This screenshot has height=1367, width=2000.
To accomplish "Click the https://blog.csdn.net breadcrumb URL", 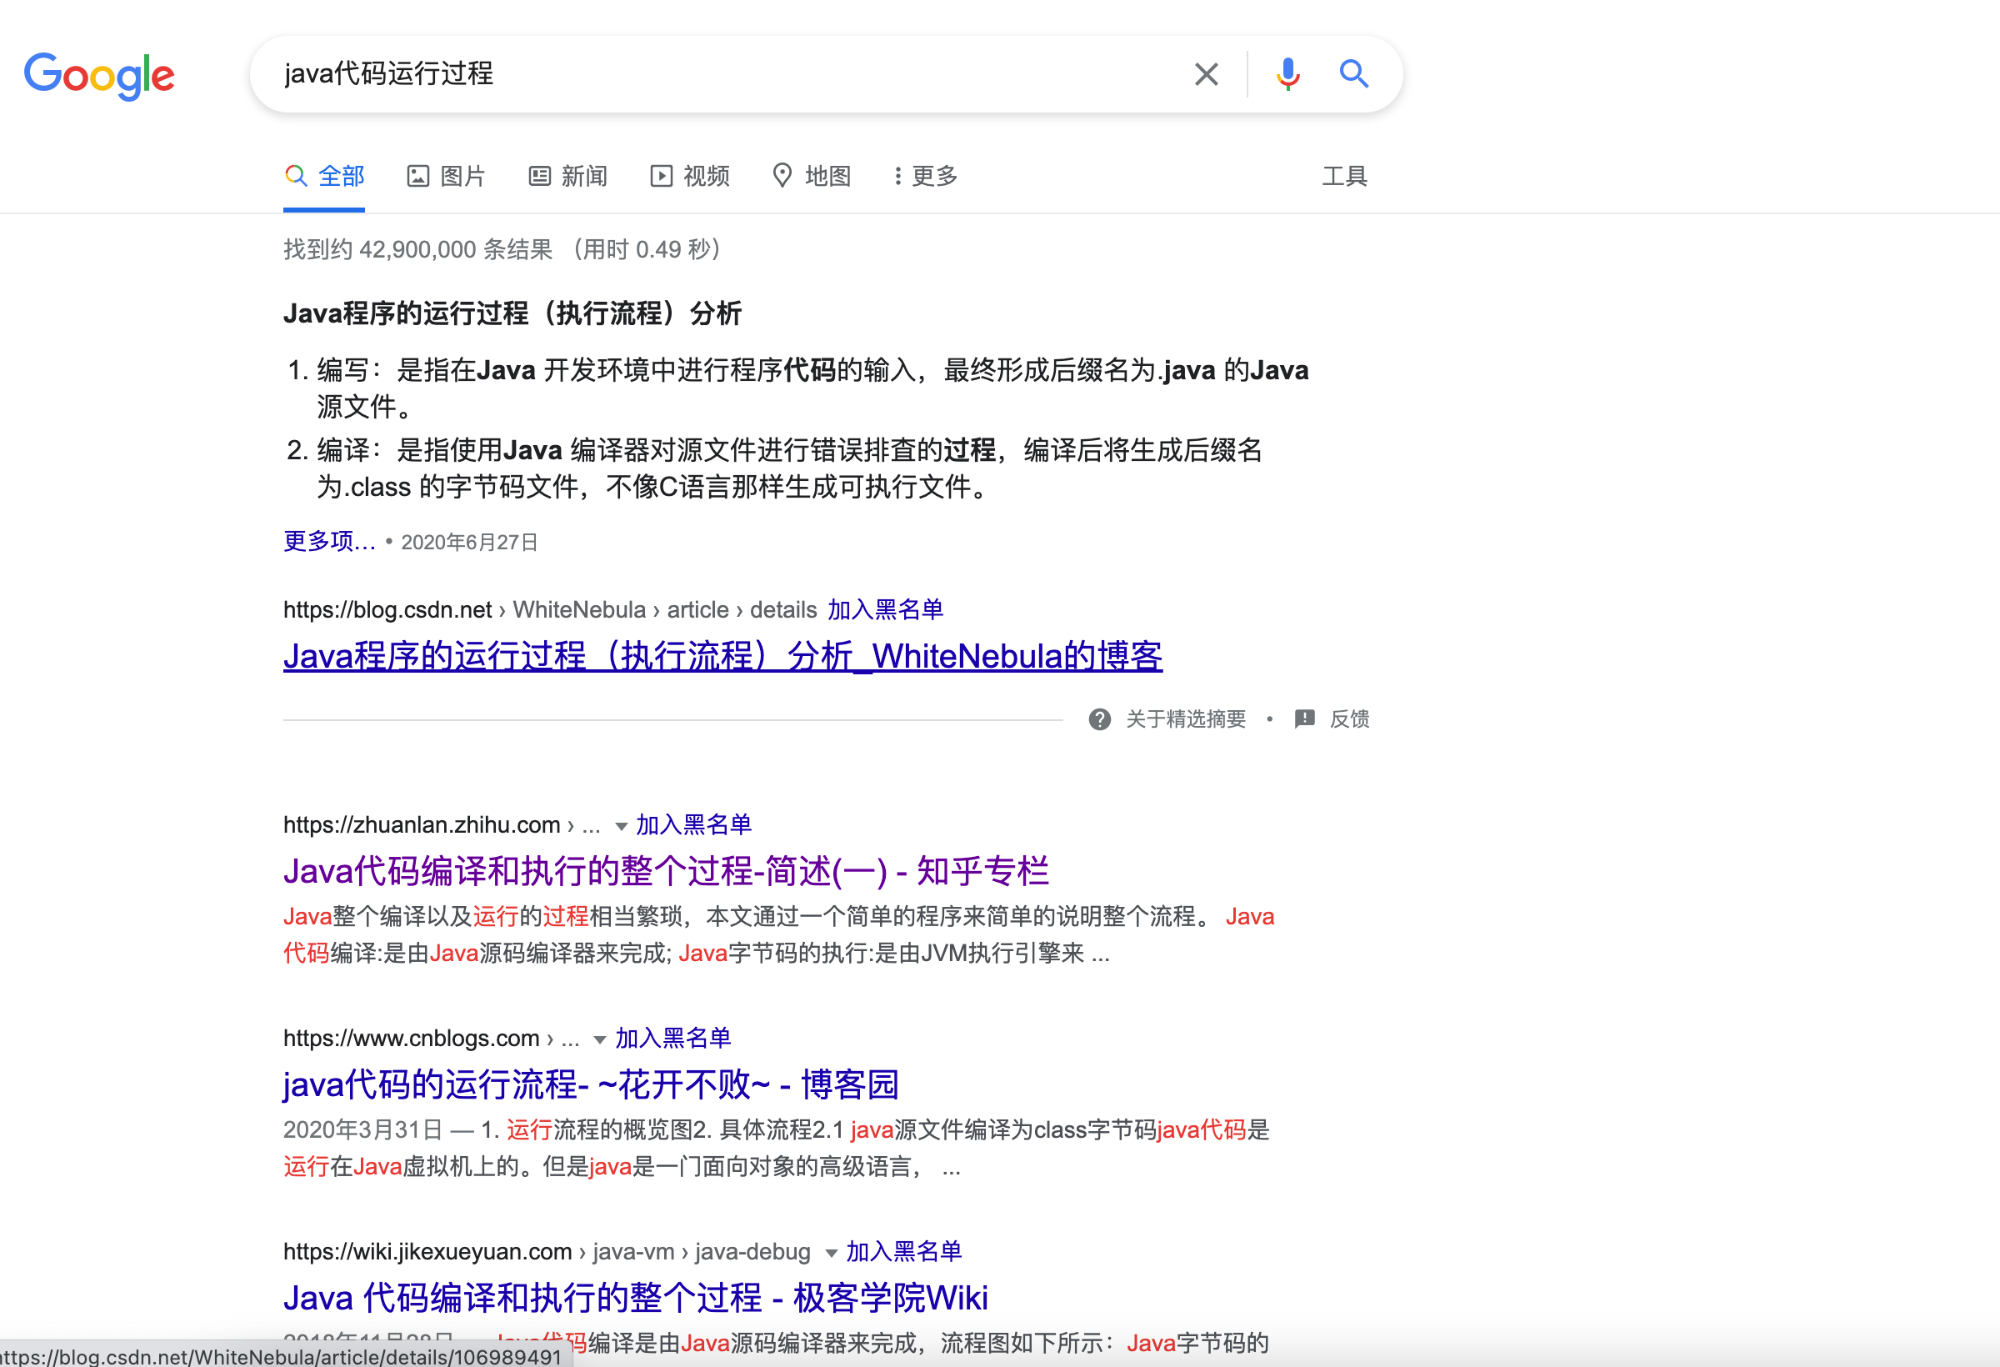I will pos(387,609).
